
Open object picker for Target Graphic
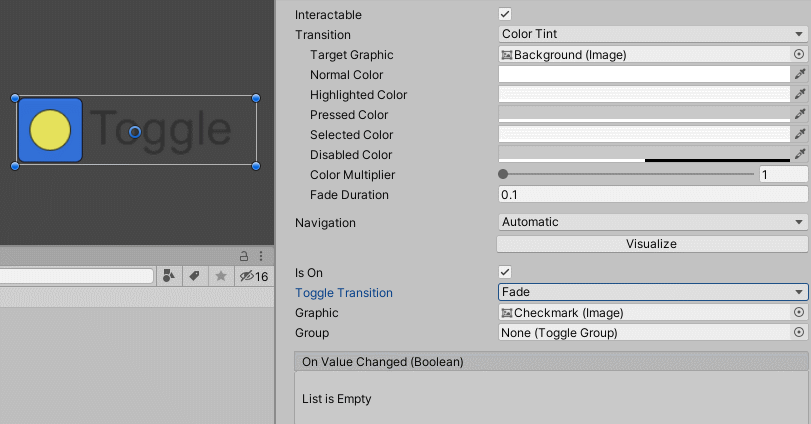pyautogui.click(x=798, y=55)
